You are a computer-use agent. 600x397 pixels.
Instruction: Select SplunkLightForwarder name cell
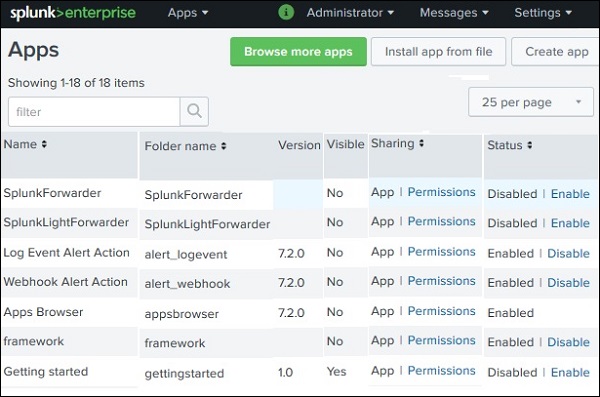tap(66, 222)
